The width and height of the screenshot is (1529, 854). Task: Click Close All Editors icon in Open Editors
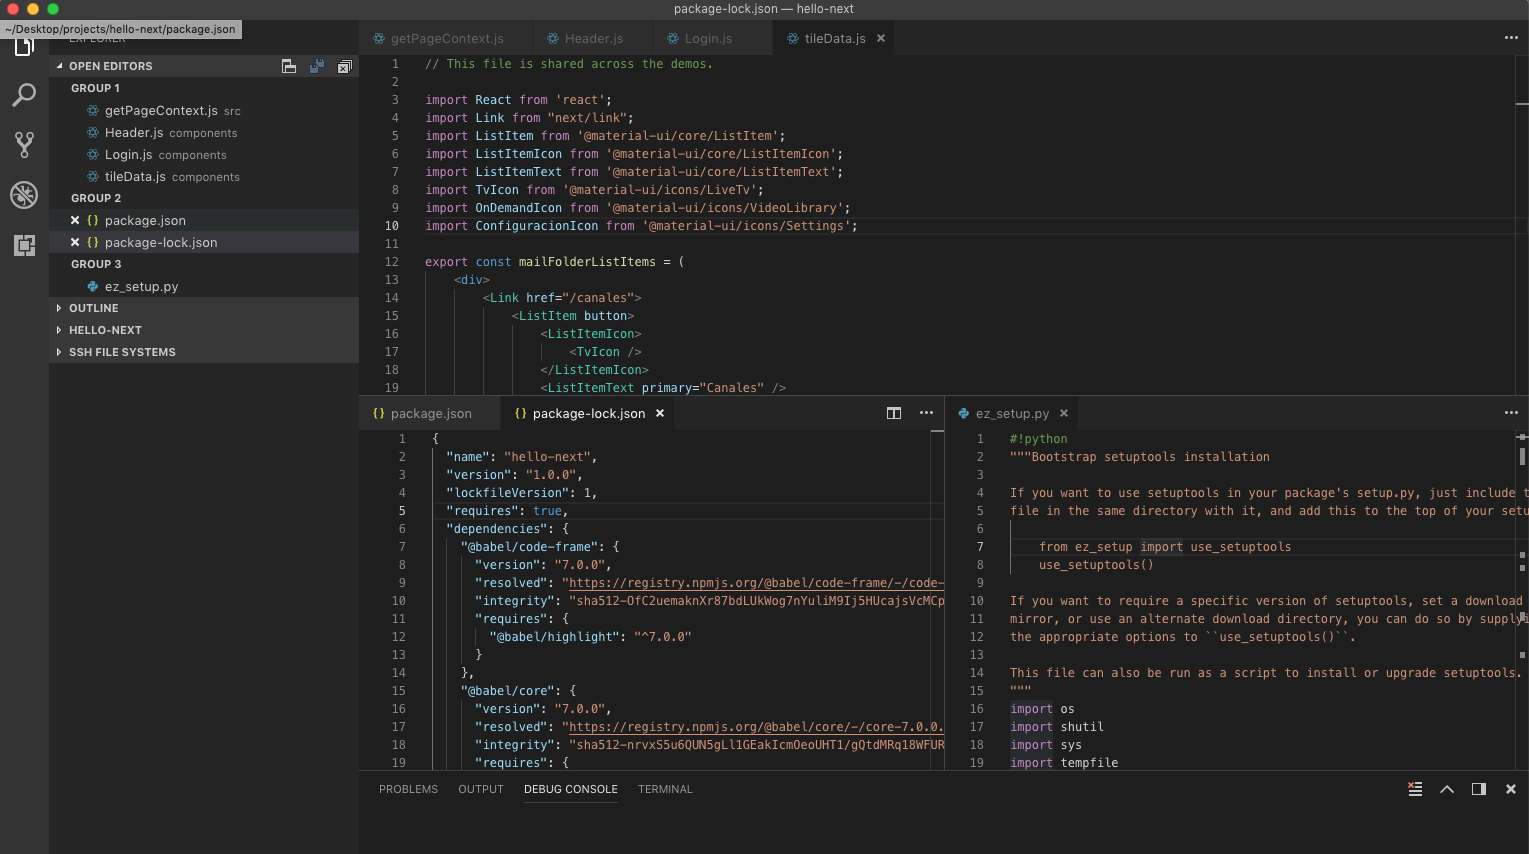point(345,66)
